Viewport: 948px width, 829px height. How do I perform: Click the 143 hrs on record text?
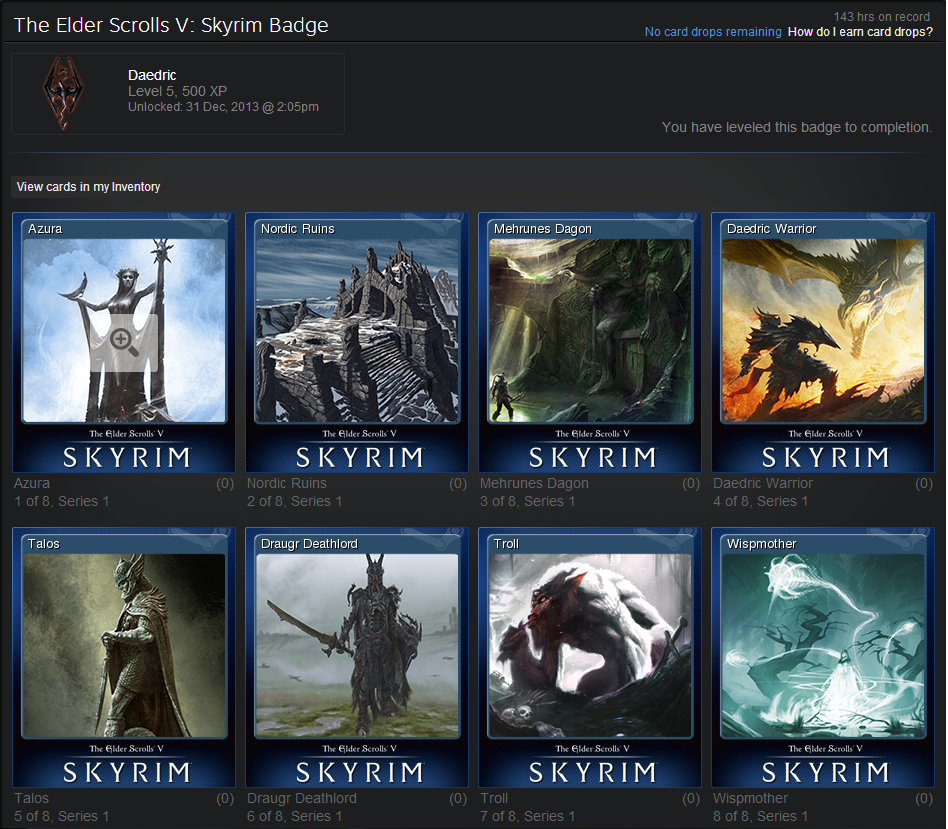click(881, 17)
